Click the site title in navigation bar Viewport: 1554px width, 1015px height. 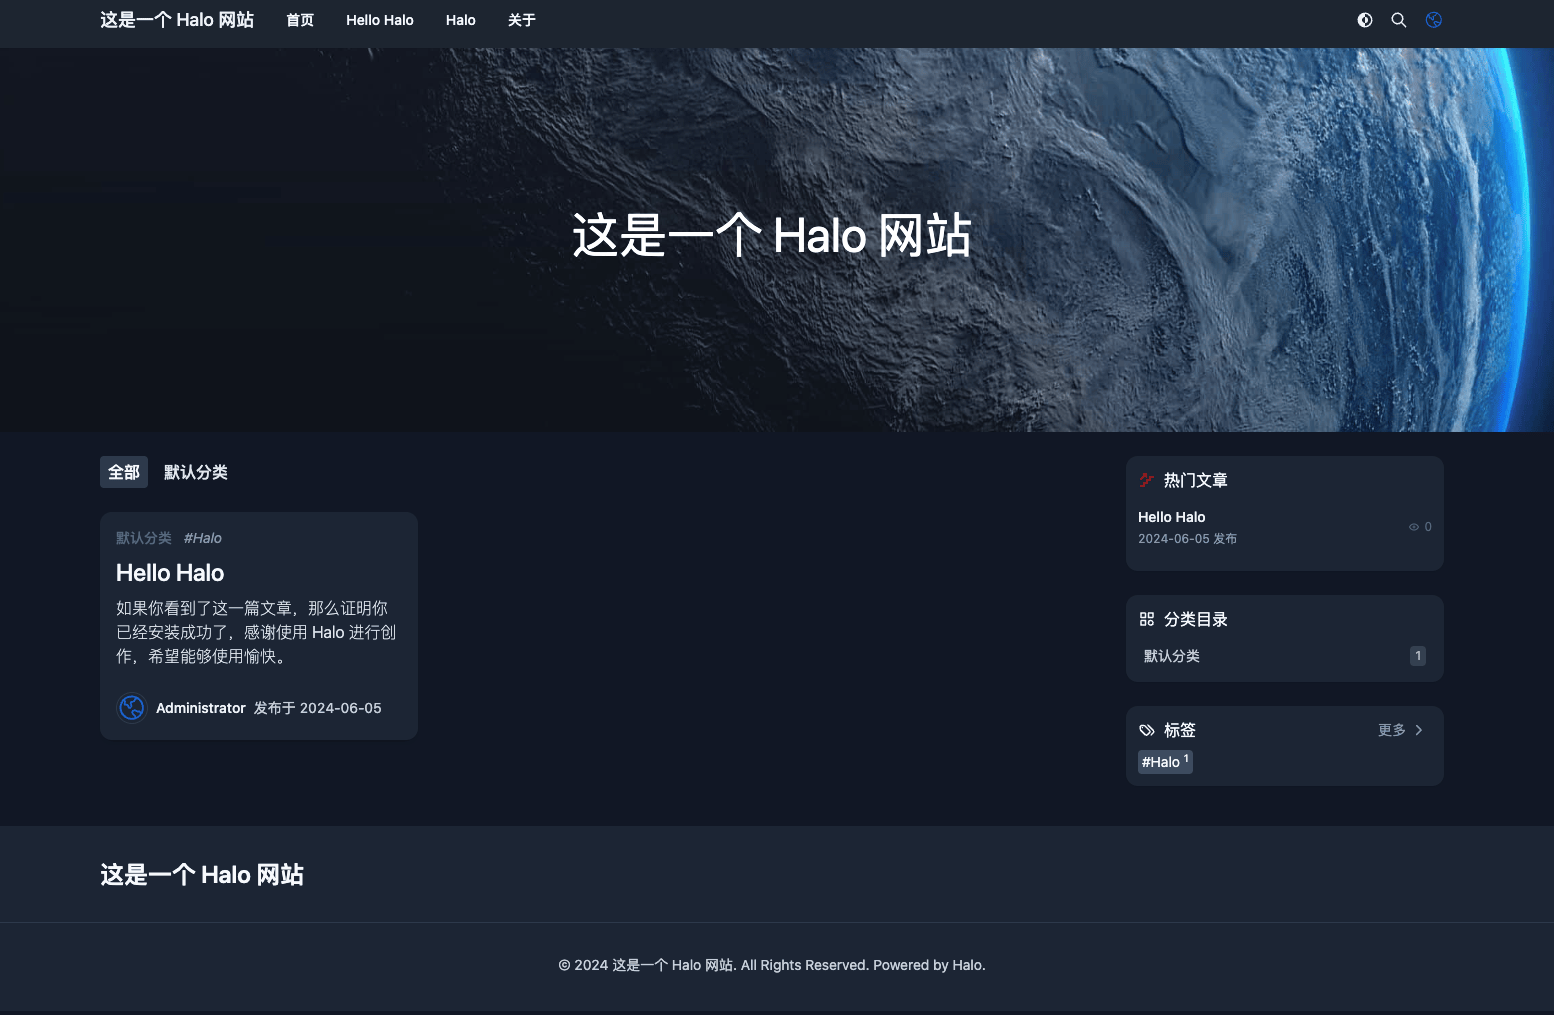[177, 20]
